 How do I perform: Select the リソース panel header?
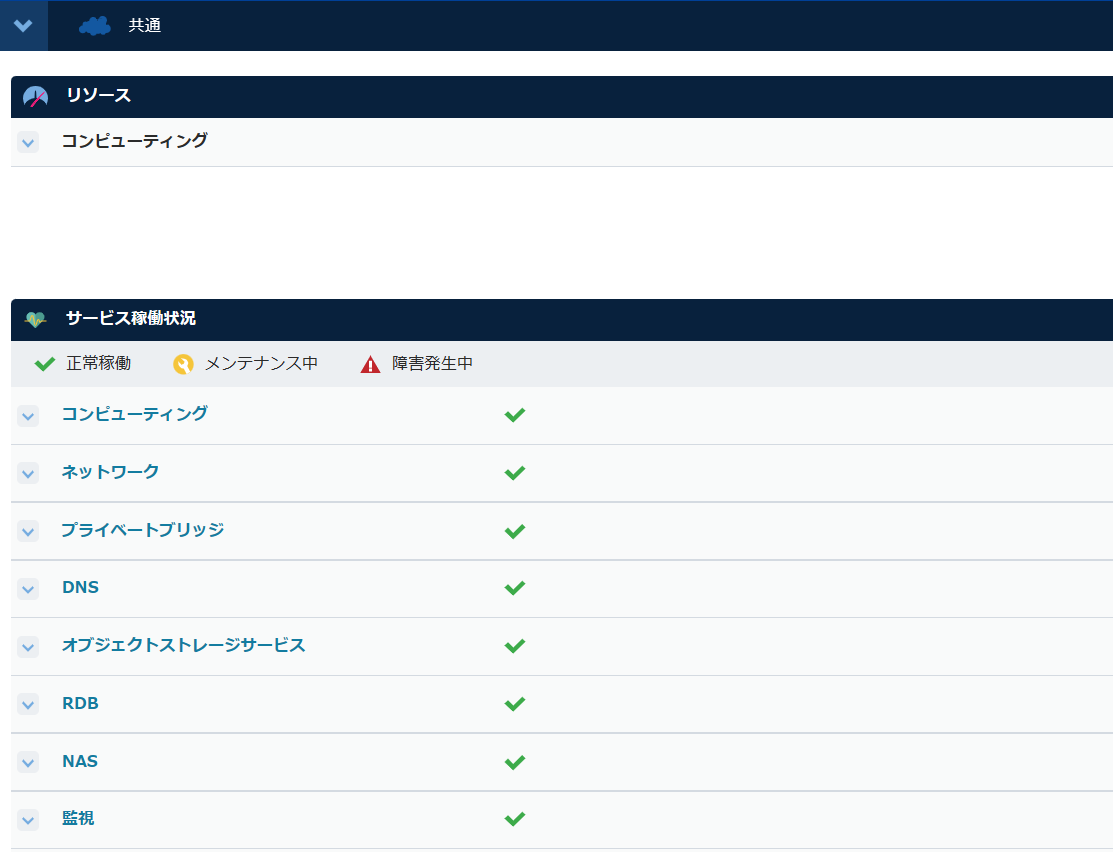click(95, 96)
